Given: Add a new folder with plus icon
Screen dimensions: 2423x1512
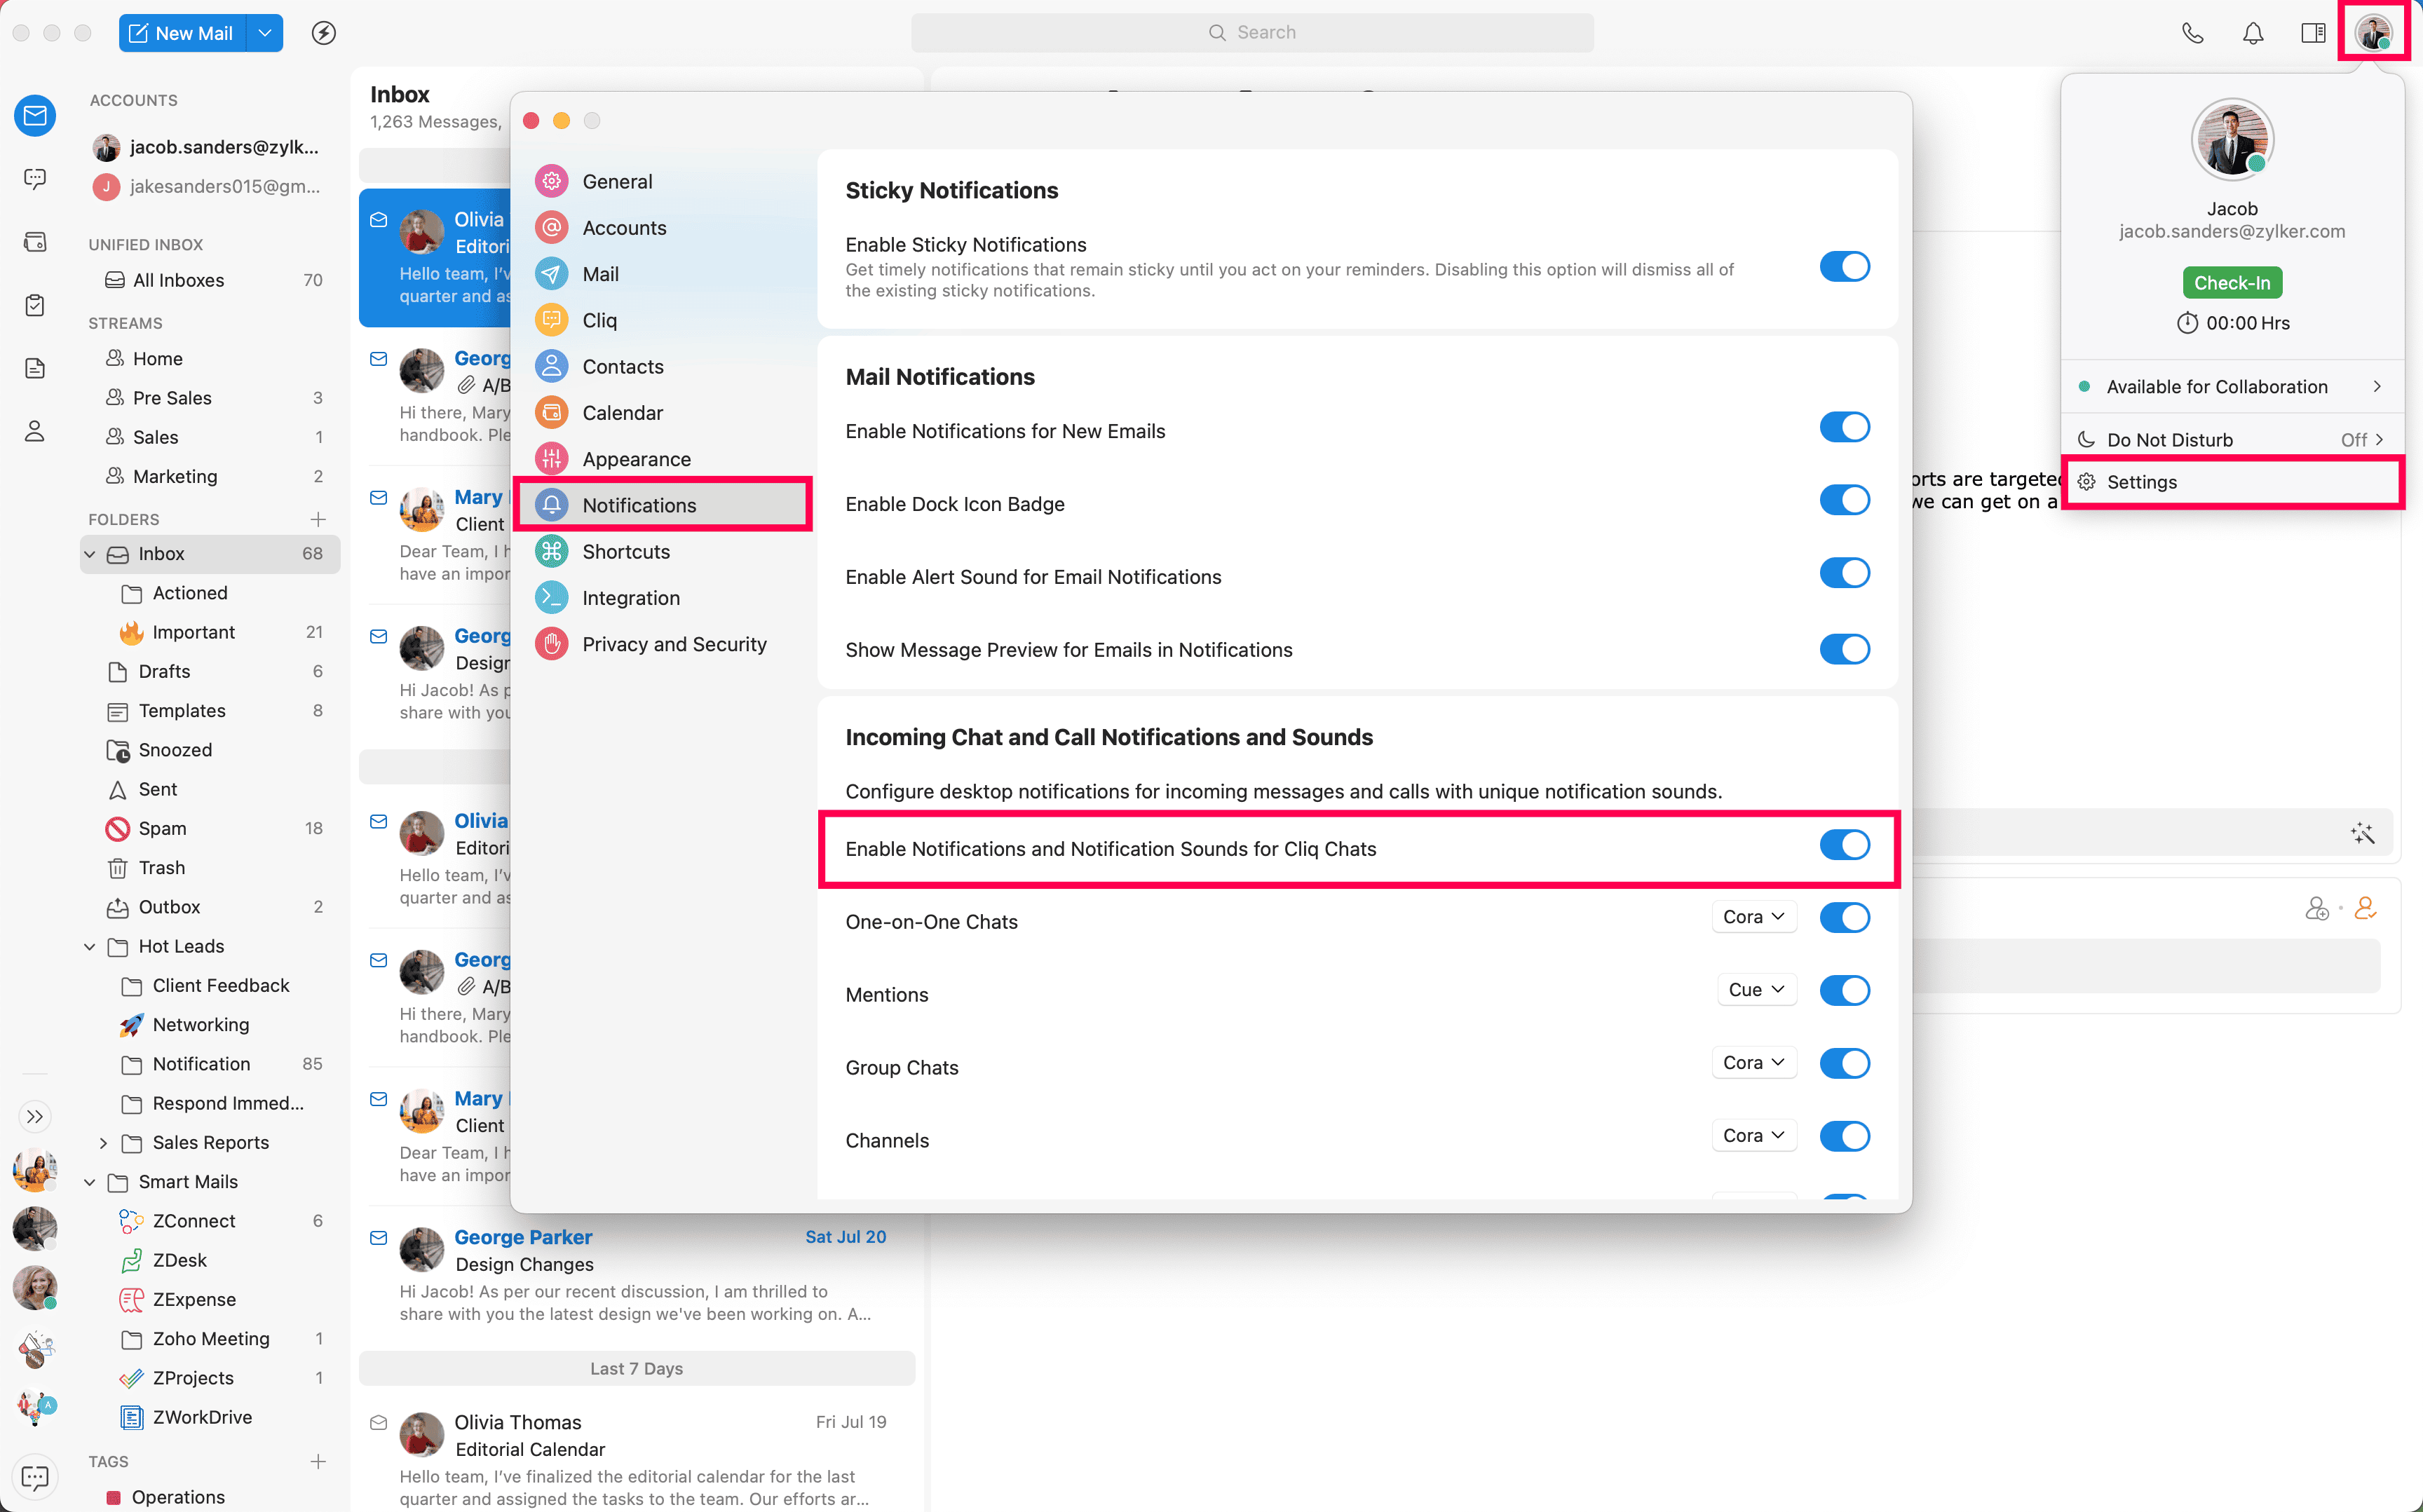Looking at the screenshot, I should [x=318, y=519].
